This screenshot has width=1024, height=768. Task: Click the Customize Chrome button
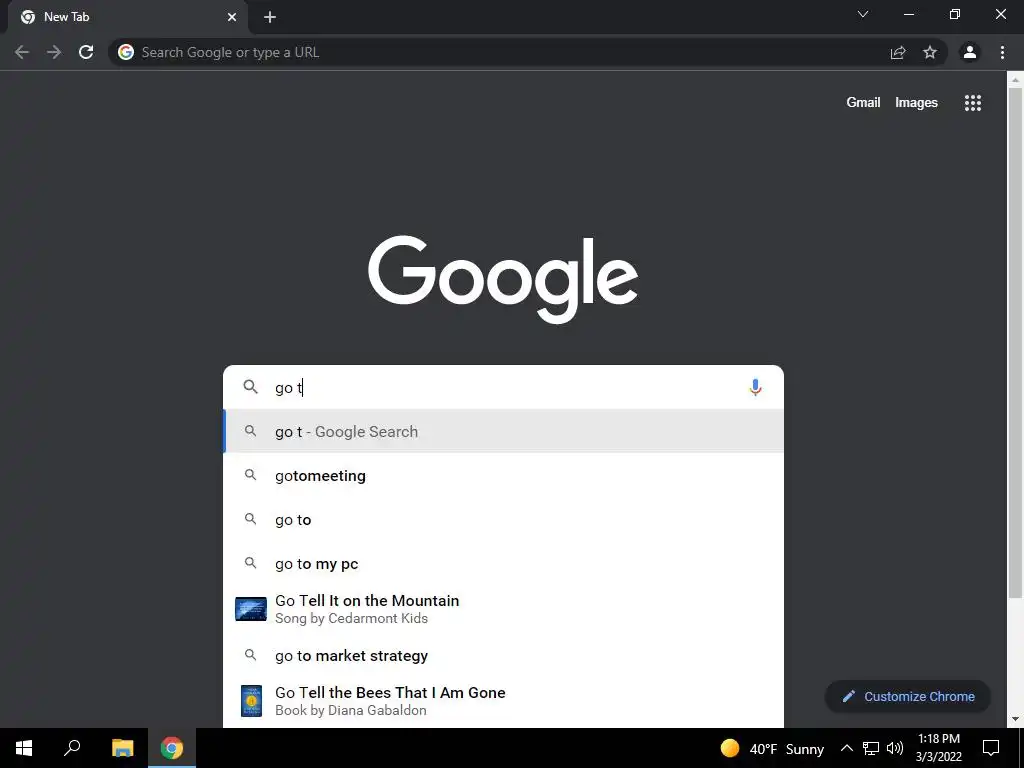[x=908, y=696]
